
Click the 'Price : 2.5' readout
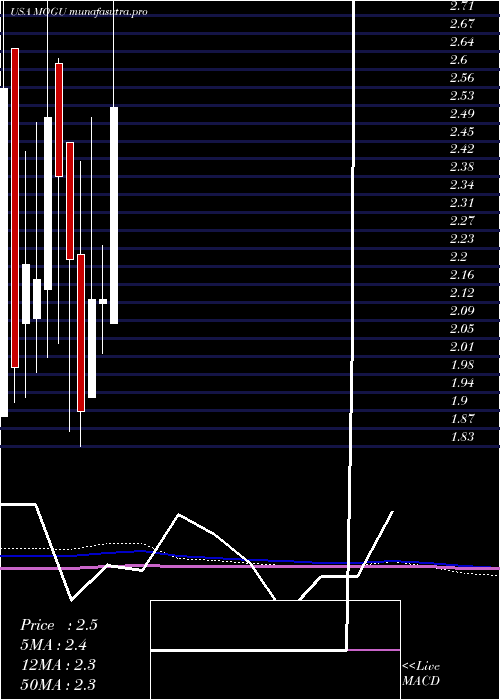(58, 625)
